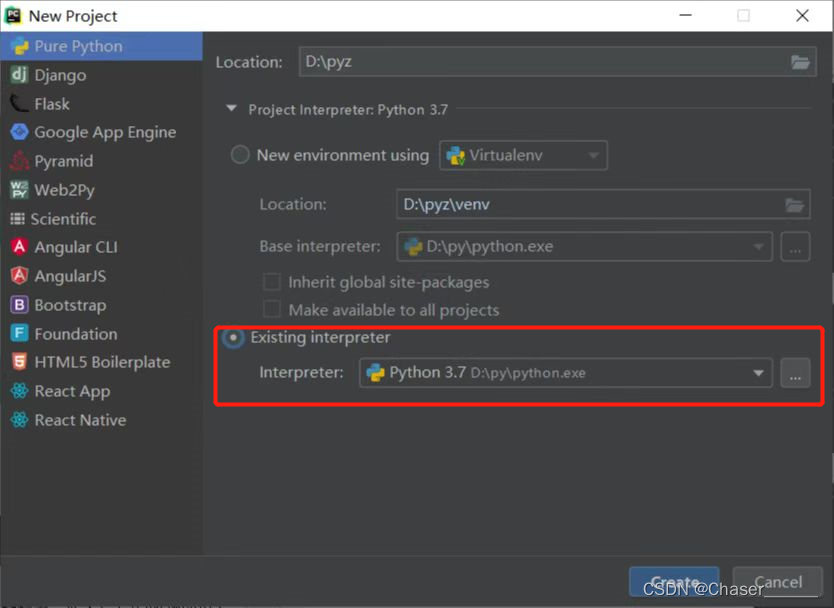Click the venv Location field D:\pyz\venv
The width and height of the screenshot is (834, 608).
click(x=603, y=204)
